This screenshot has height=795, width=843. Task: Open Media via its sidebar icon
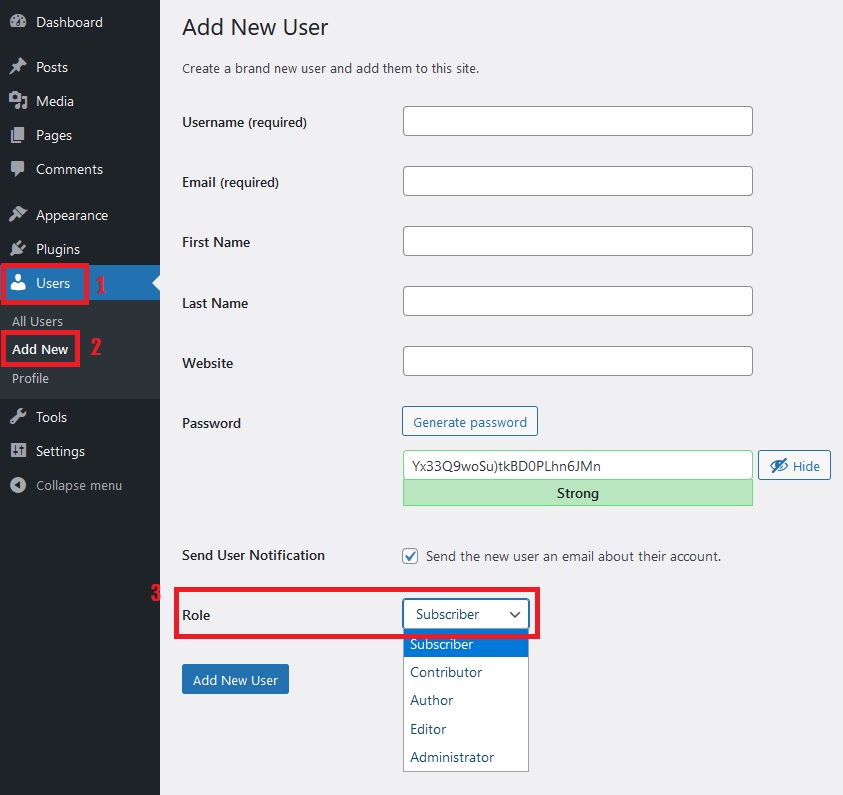coord(18,101)
